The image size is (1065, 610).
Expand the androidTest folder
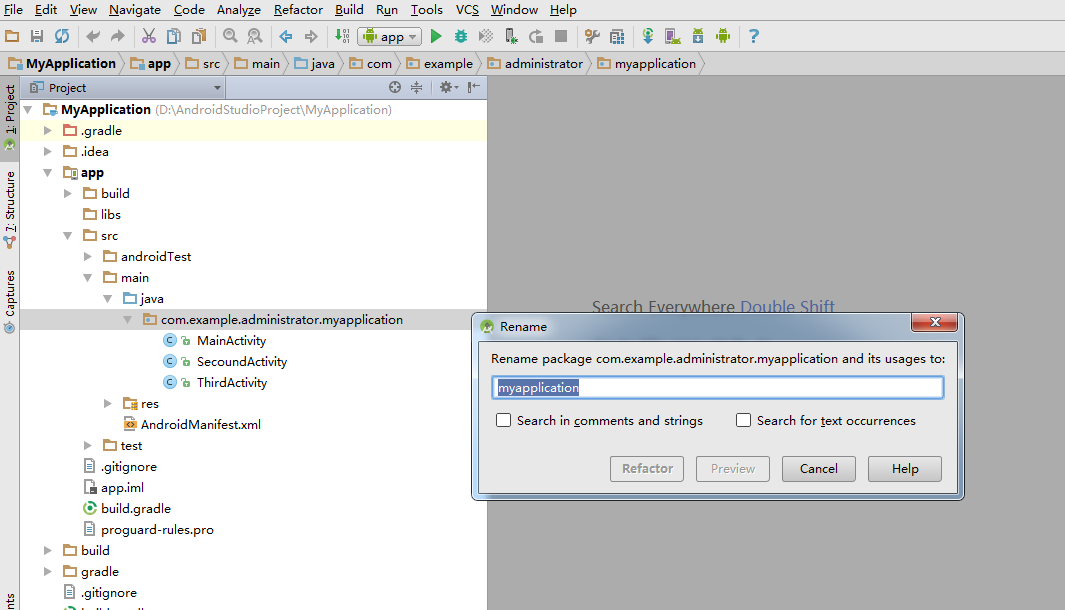[x=88, y=256]
